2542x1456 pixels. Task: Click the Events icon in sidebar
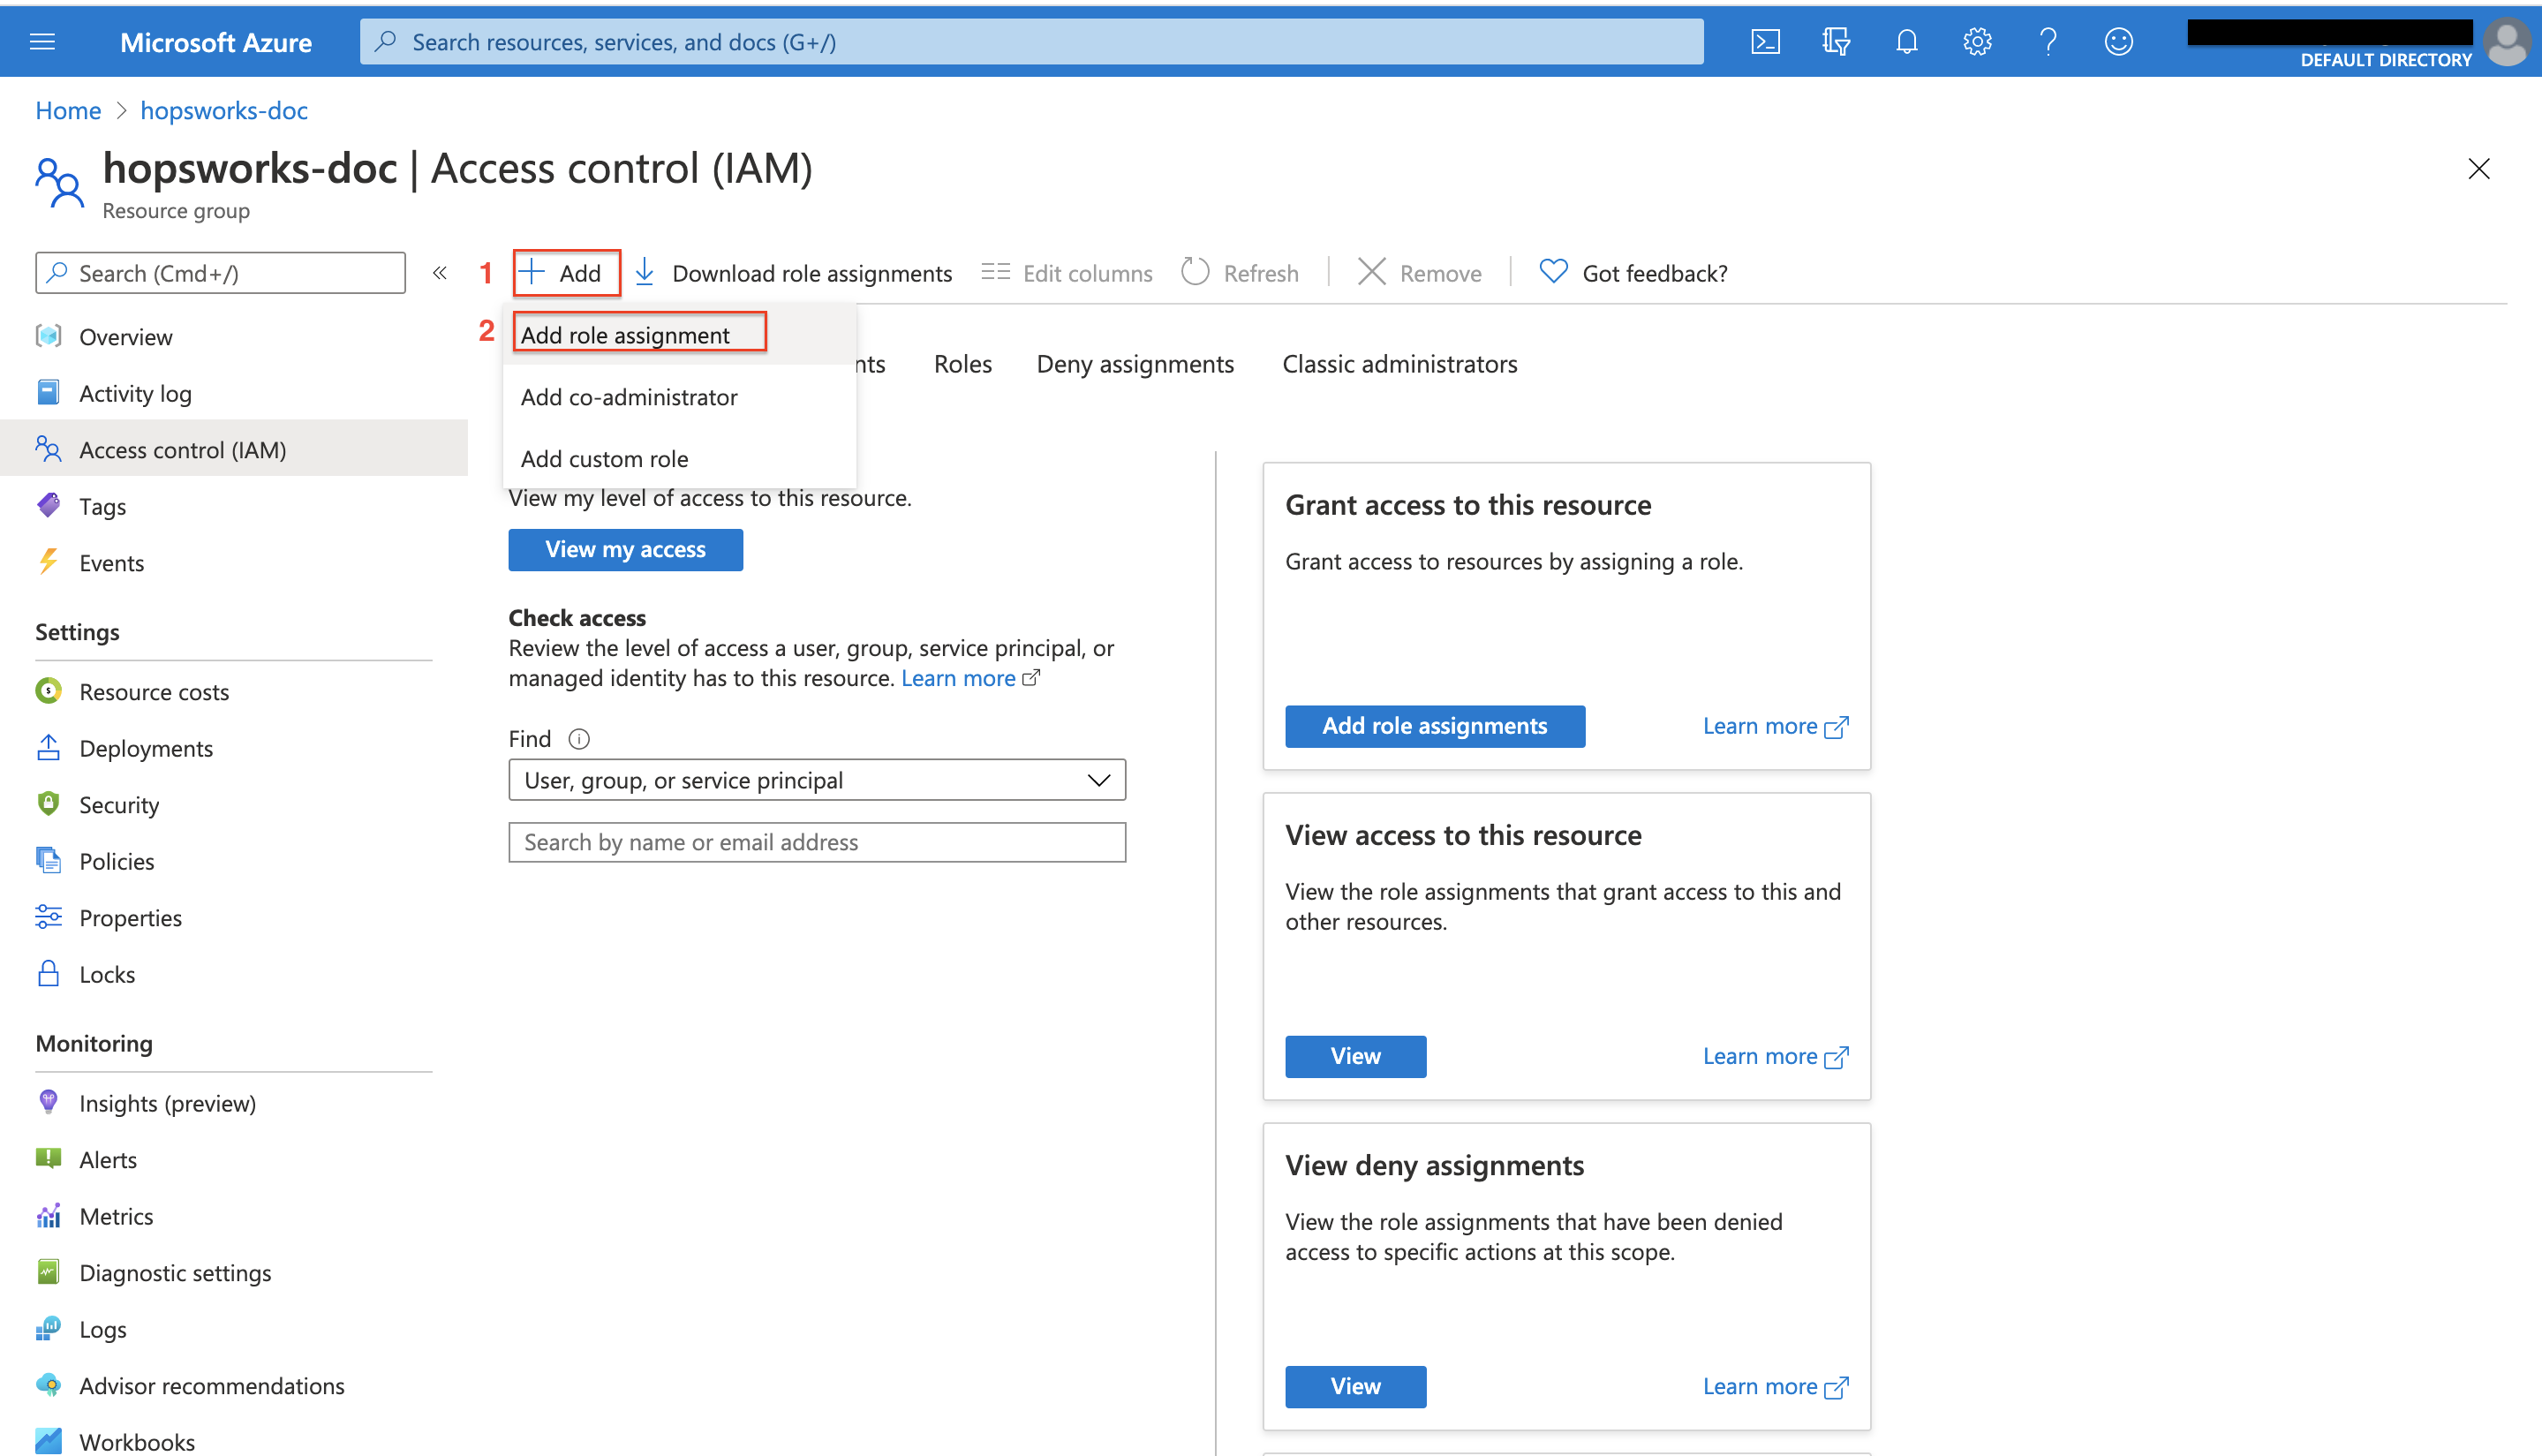47,561
